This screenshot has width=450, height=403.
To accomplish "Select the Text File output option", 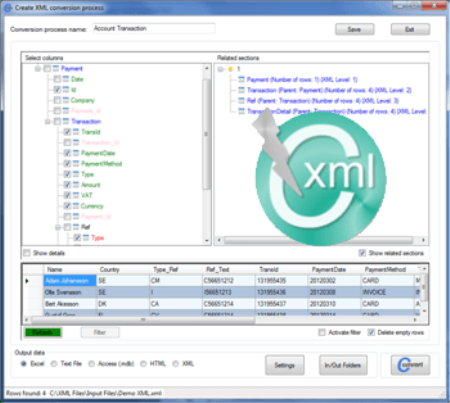I will coord(54,364).
